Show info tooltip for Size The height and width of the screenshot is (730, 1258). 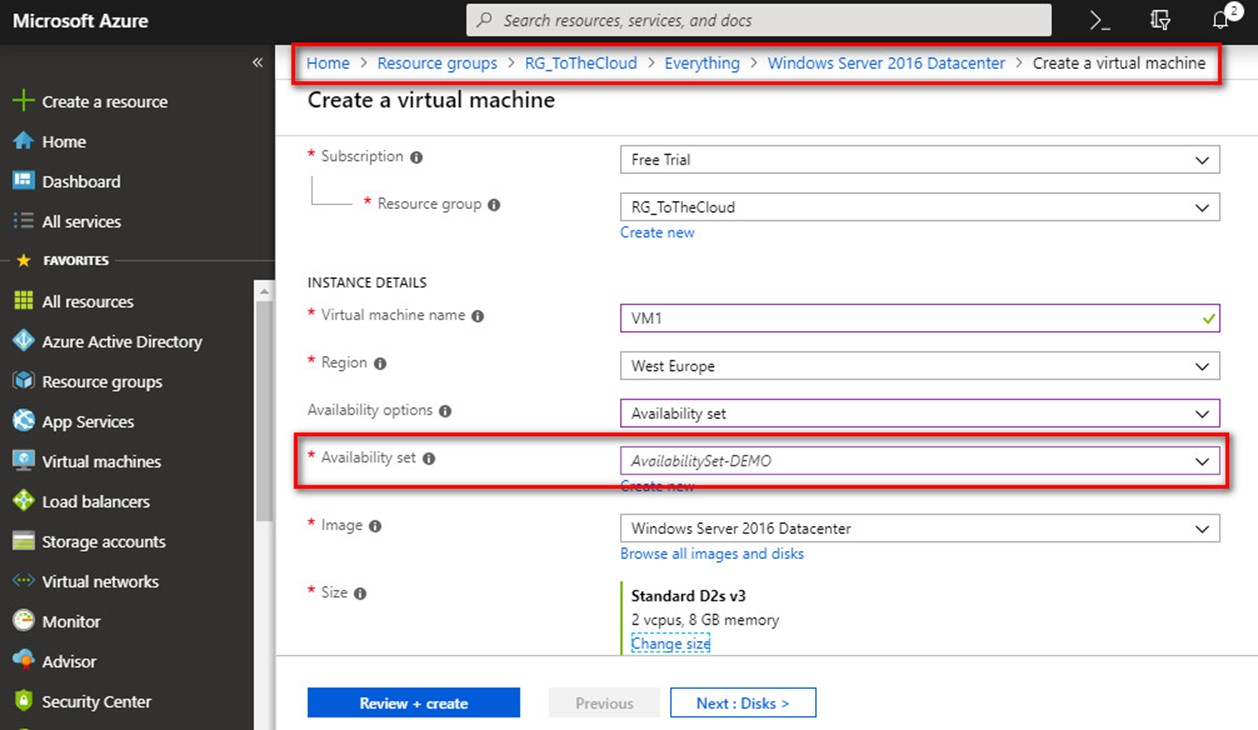(x=360, y=594)
